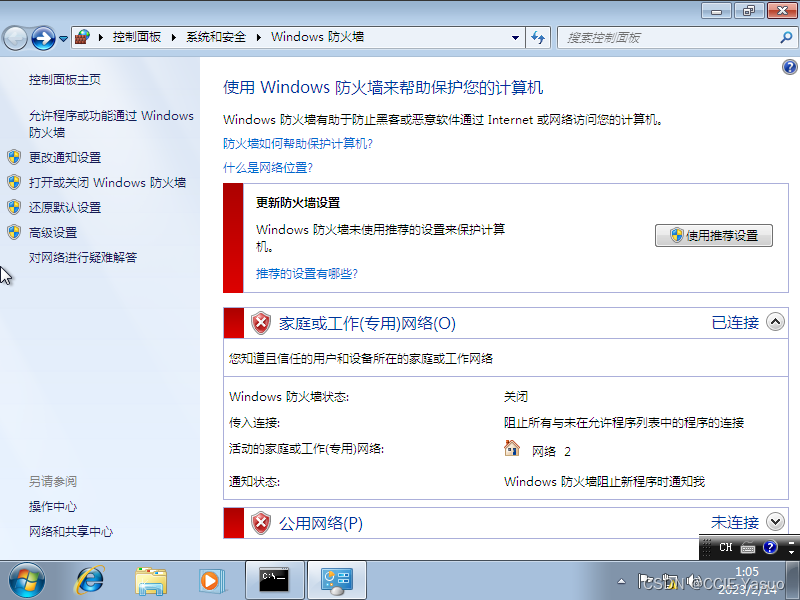Open 控制面板主页 link
The height and width of the screenshot is (600, 800).
pyautogui.click(x=65, y=80)
